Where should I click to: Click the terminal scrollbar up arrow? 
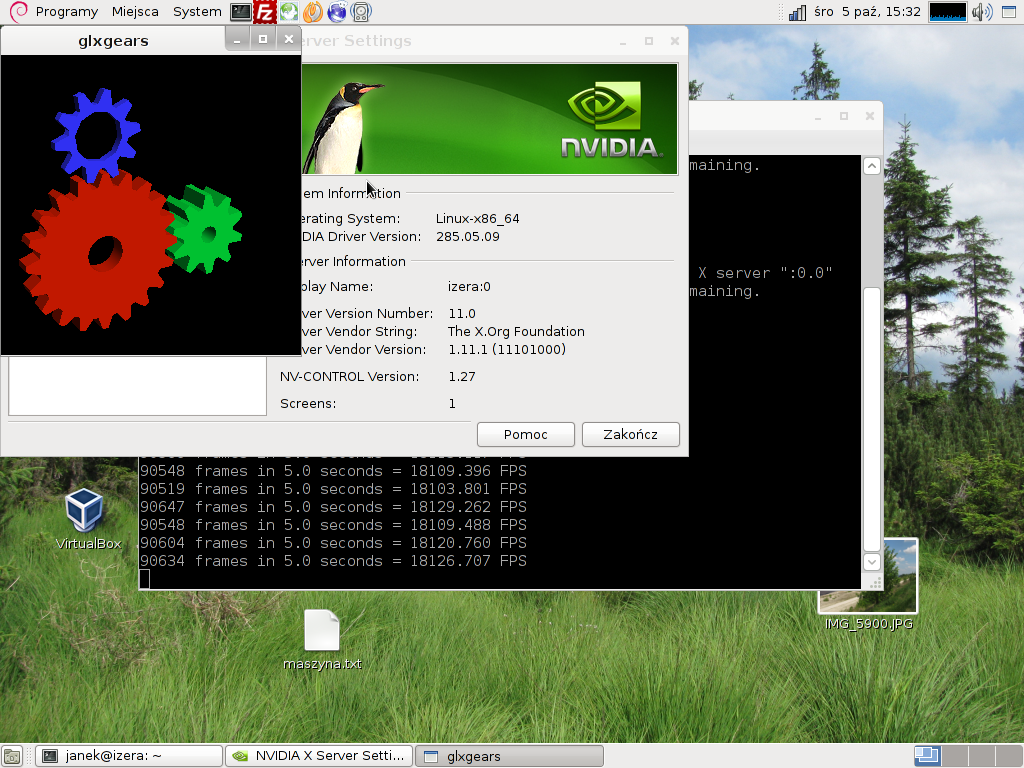872,166
